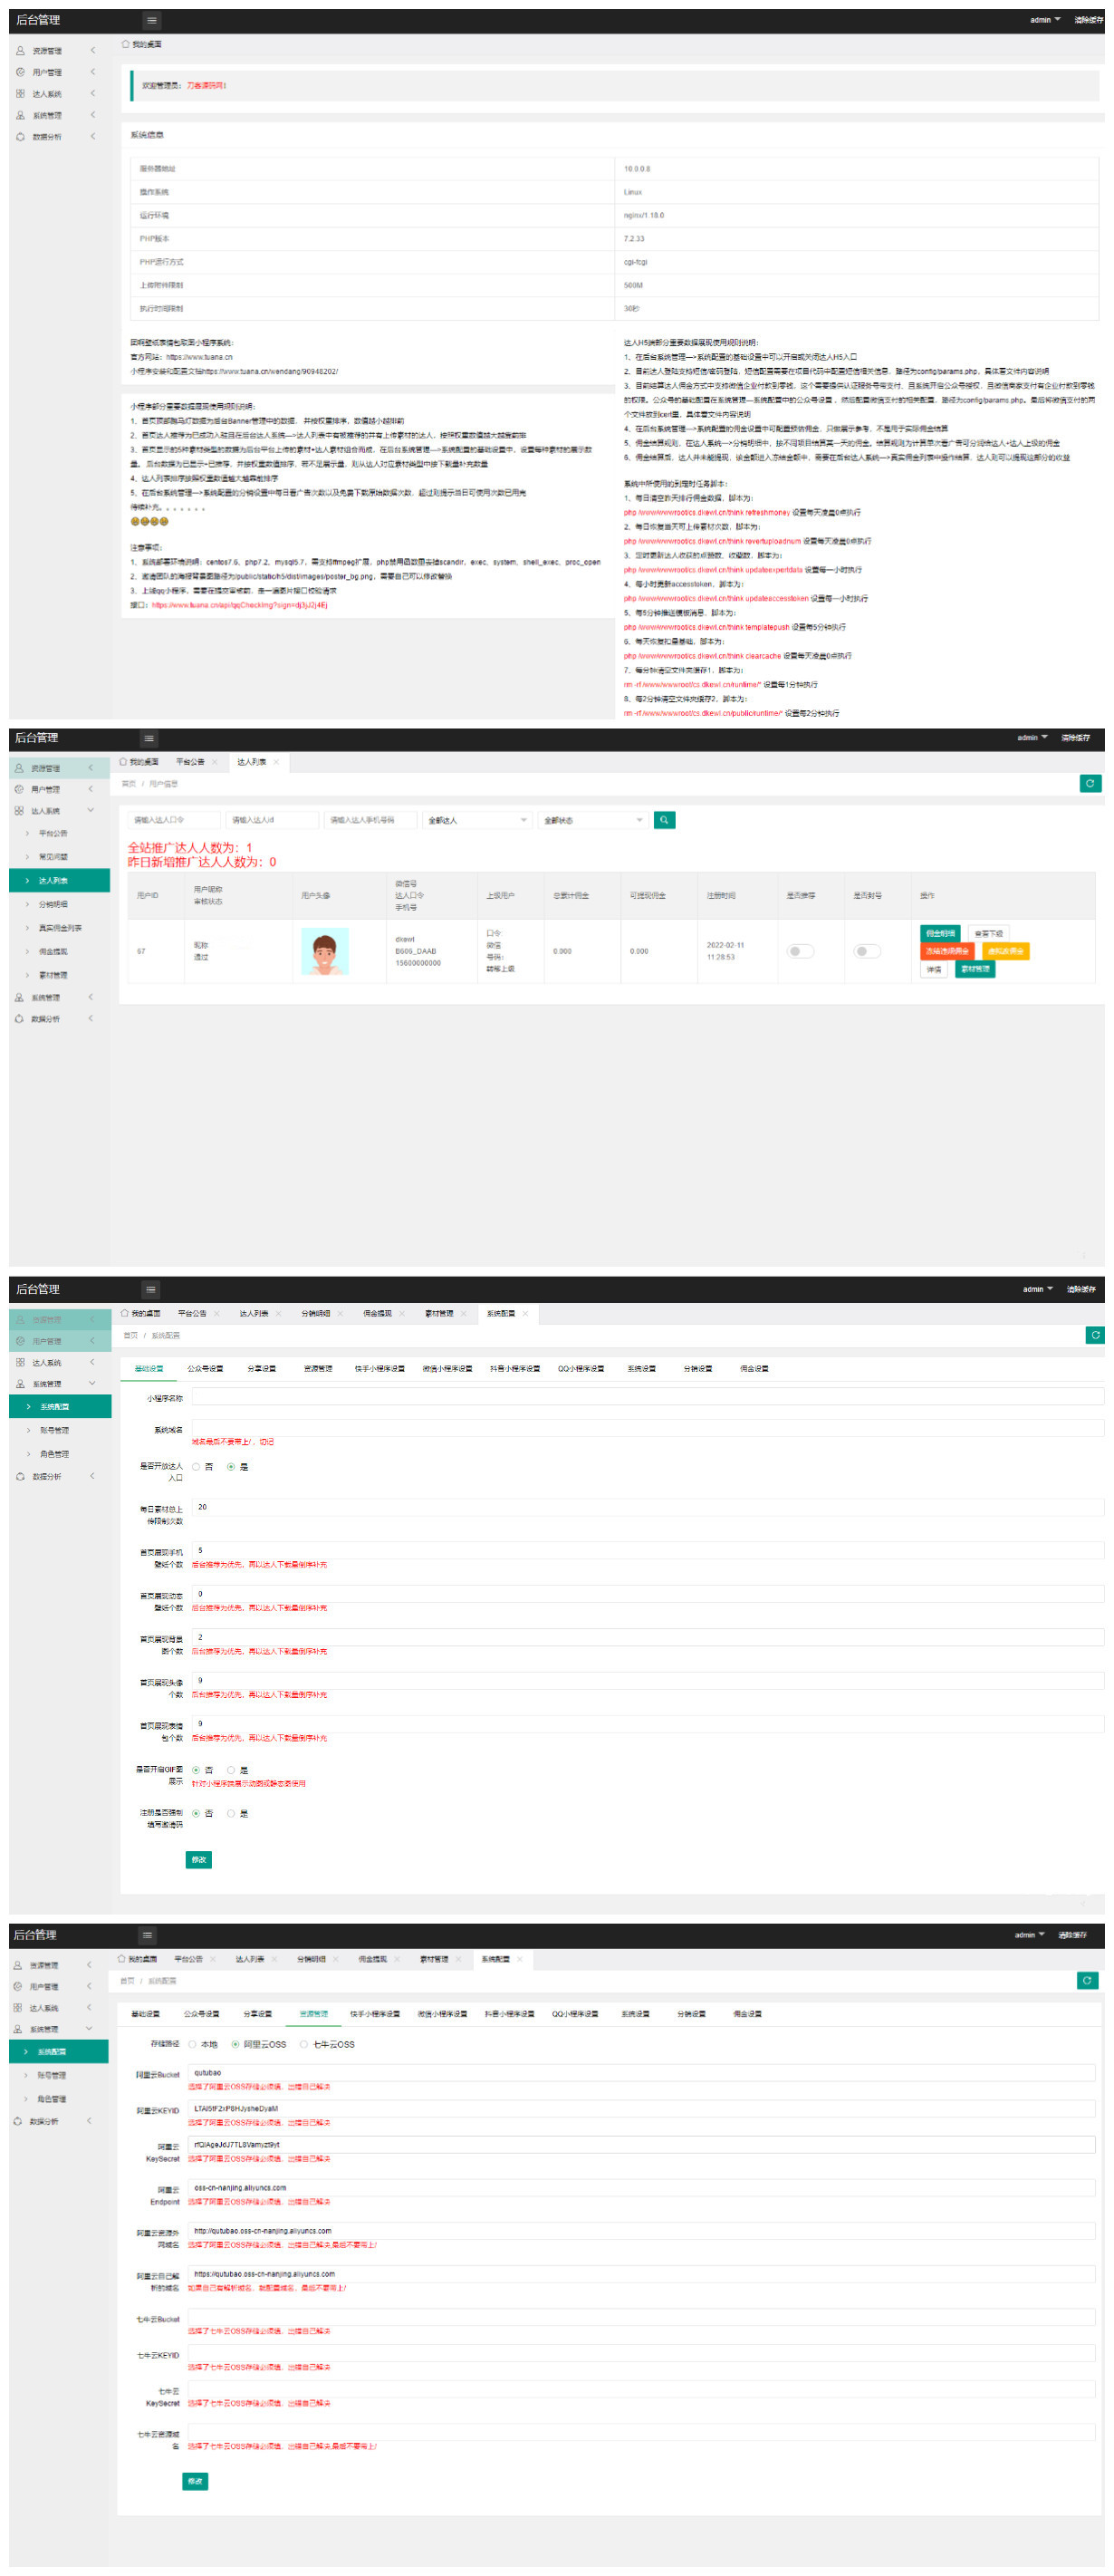Open 账号管理 in the 基础设置 panel sidebar
Image resolution: width=1114 pixels, height=2576 pixels.
coord(54,1430)
